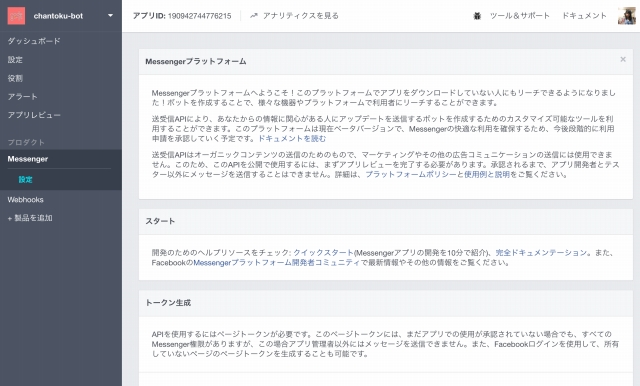The height and width of the screenshot is (386, 640).
Task: Open 役割 in the sidebar
Action: click(x=15, y=78)
